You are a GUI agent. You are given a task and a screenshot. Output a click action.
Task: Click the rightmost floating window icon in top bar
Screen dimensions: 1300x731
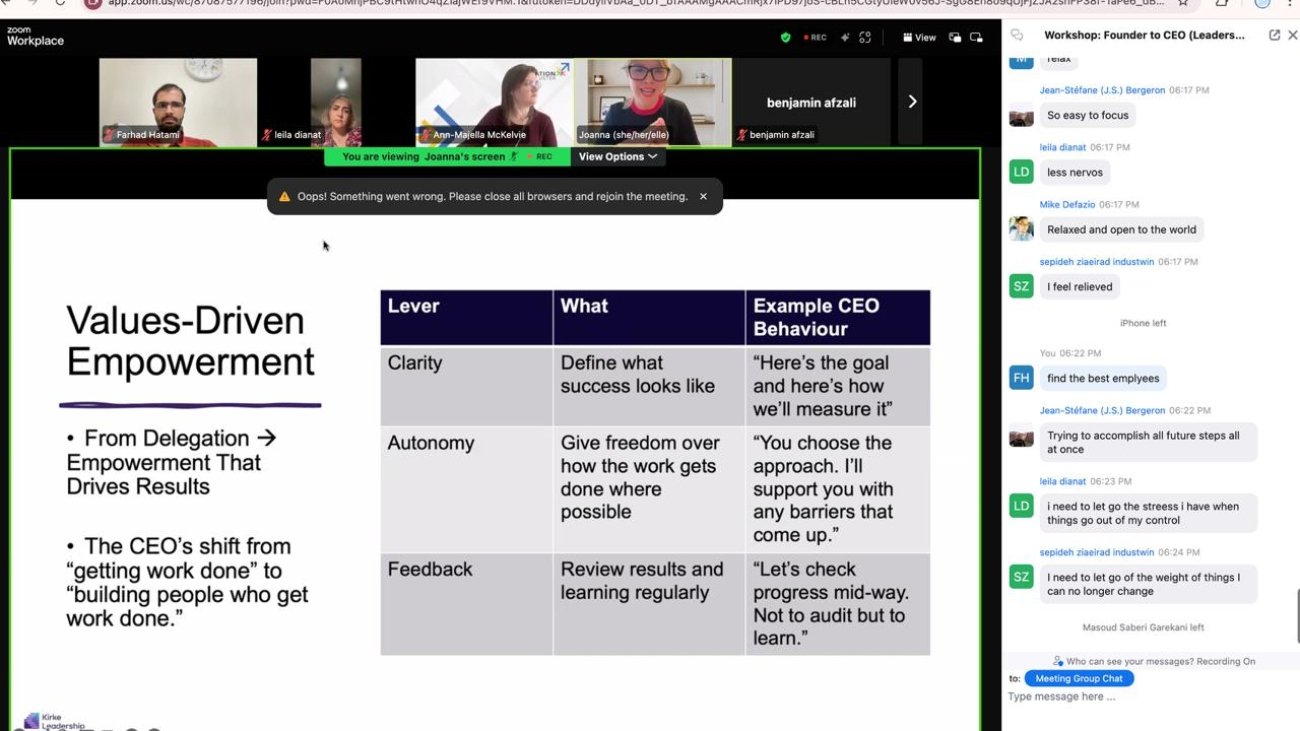(x=976, y=37)
